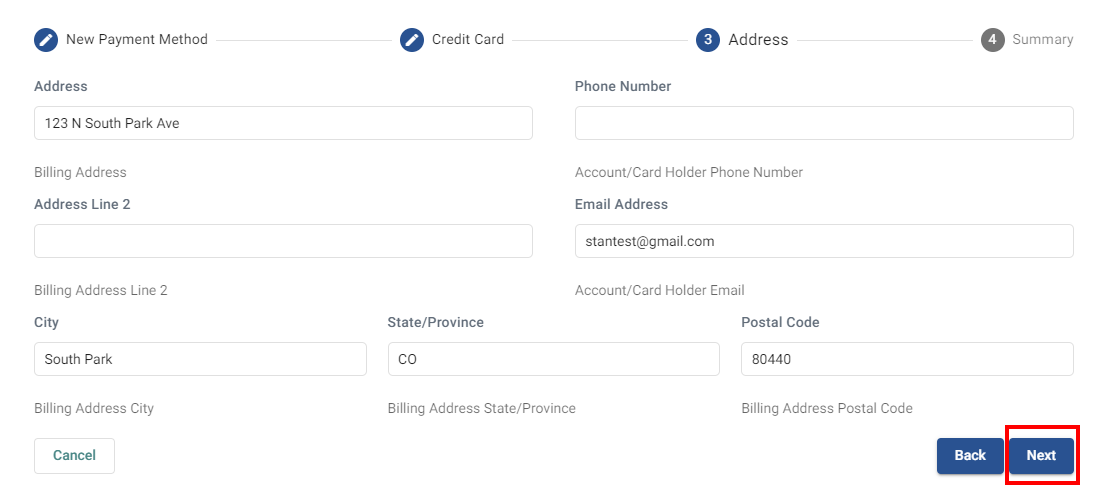Viewport: 1112px width, 502px height.
Task: Click the empty Phone Number field
Action: 824,123
